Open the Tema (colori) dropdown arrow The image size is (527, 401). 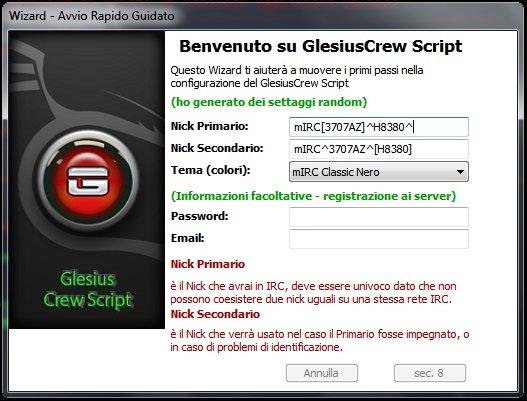coord(460,172)
